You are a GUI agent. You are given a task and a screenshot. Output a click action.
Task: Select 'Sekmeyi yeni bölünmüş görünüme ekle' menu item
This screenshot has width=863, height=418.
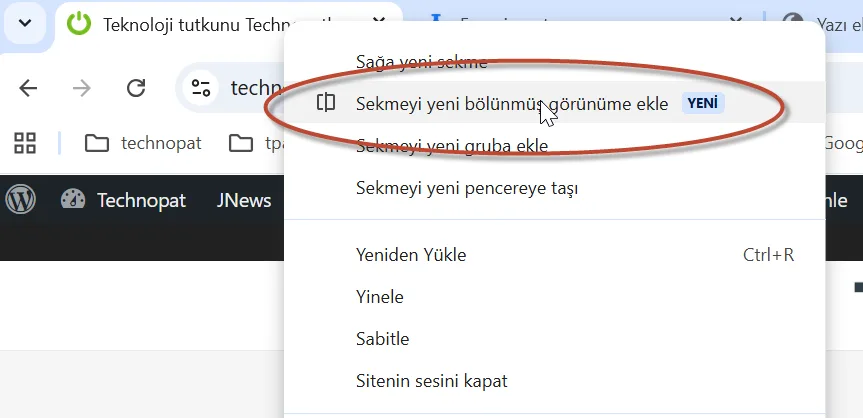[511, 103]
